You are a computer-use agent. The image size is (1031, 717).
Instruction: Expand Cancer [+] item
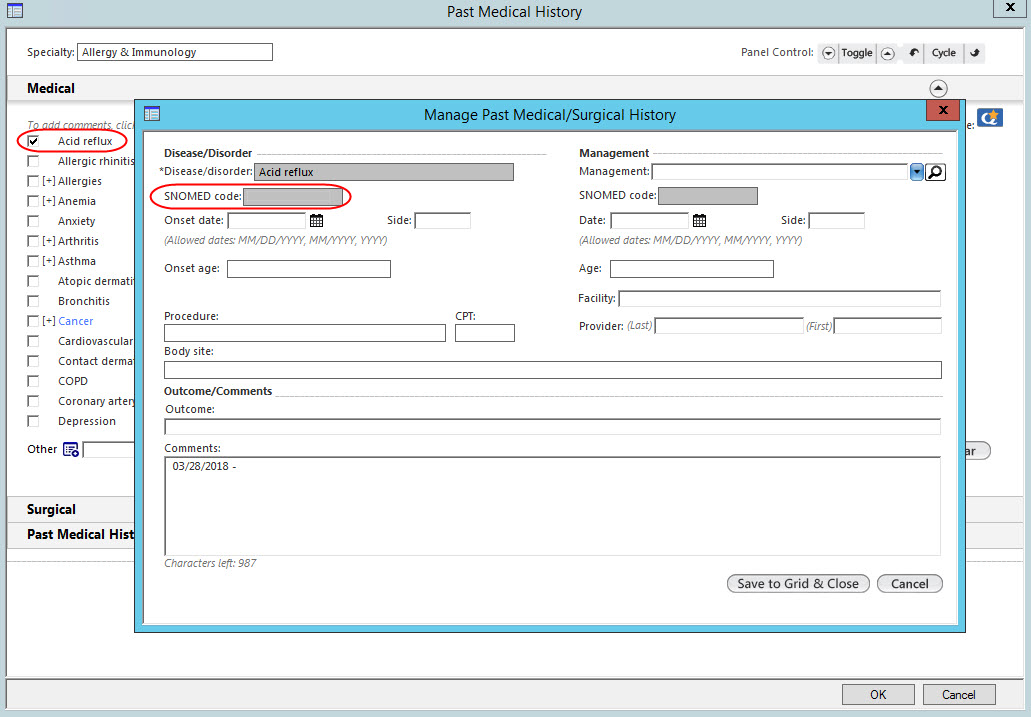pos(49,321)
